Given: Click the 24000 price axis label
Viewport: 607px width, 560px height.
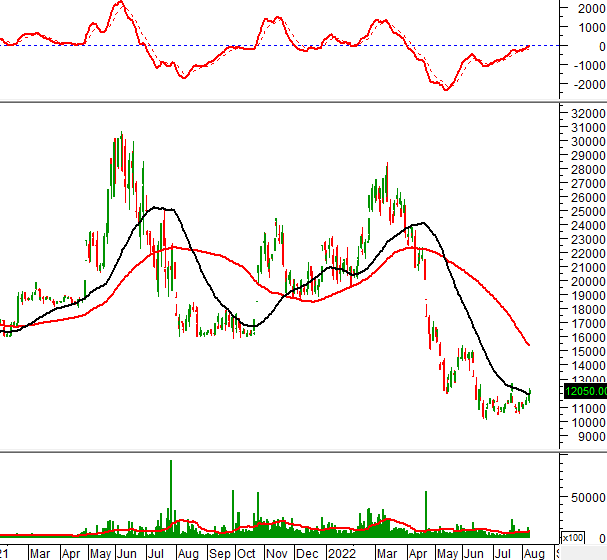Looking at the screenshot, I should 588,225.
